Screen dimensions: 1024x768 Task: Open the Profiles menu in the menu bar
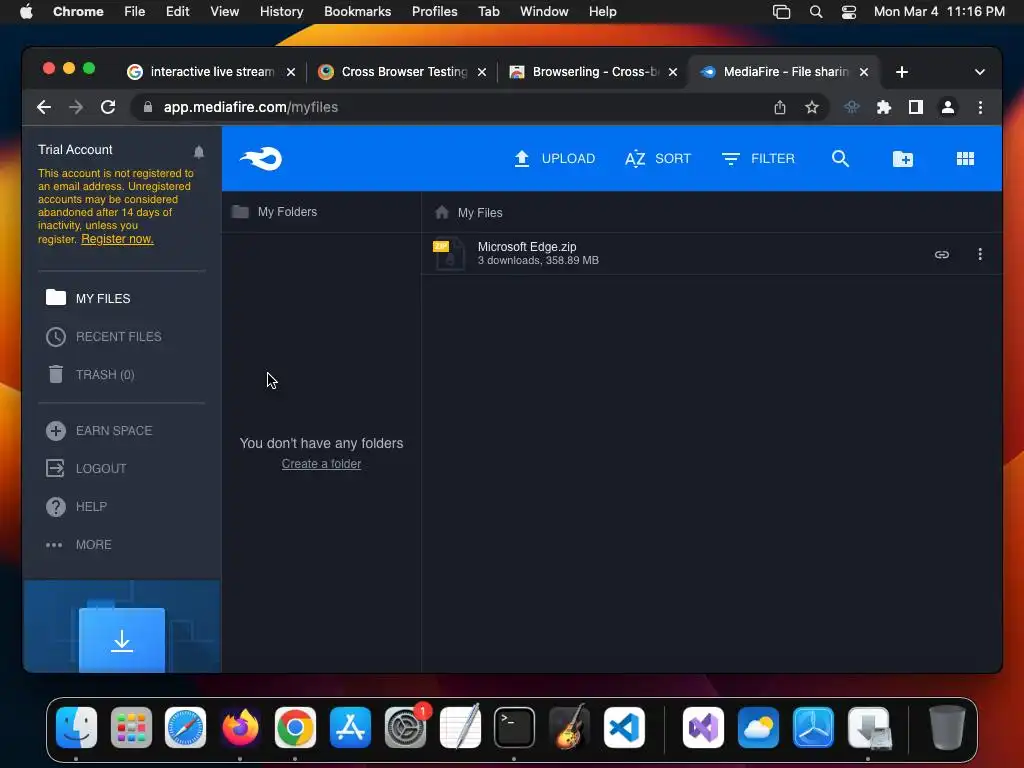click(434, 11)
